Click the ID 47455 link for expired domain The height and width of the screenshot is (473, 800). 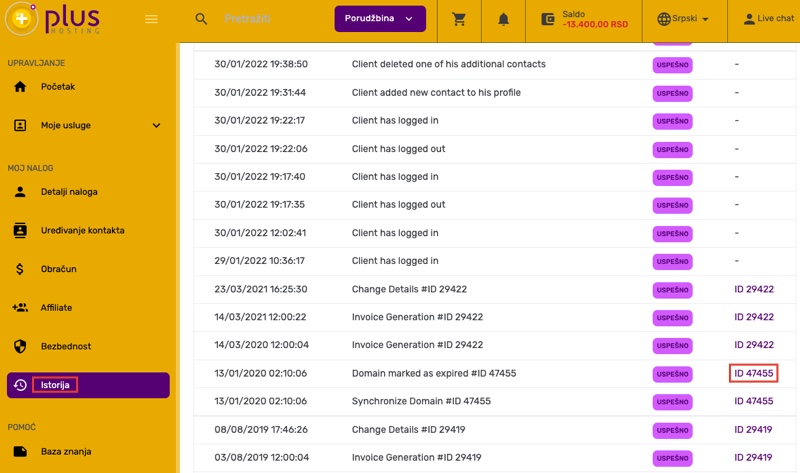(753, 373)
